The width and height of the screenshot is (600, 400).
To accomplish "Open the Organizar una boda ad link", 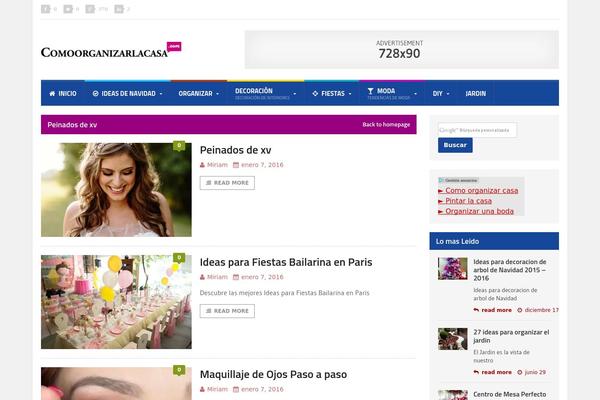I will 476,211.
